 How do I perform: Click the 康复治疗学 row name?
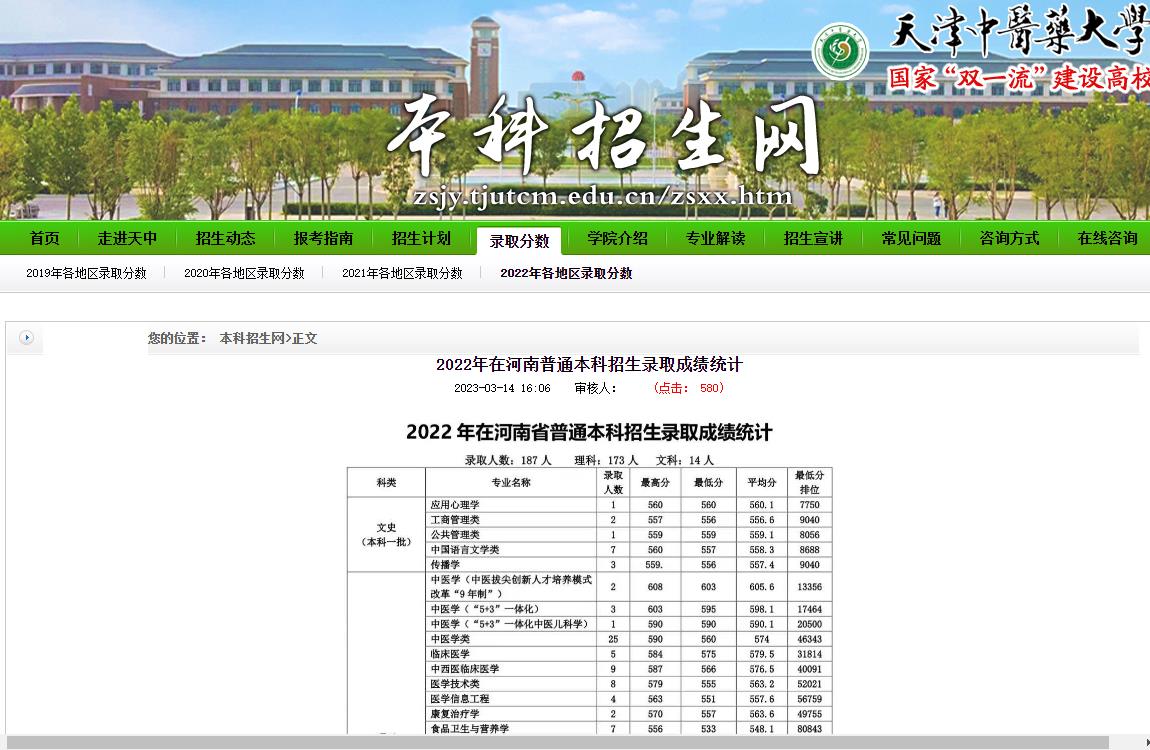(455, 714)
